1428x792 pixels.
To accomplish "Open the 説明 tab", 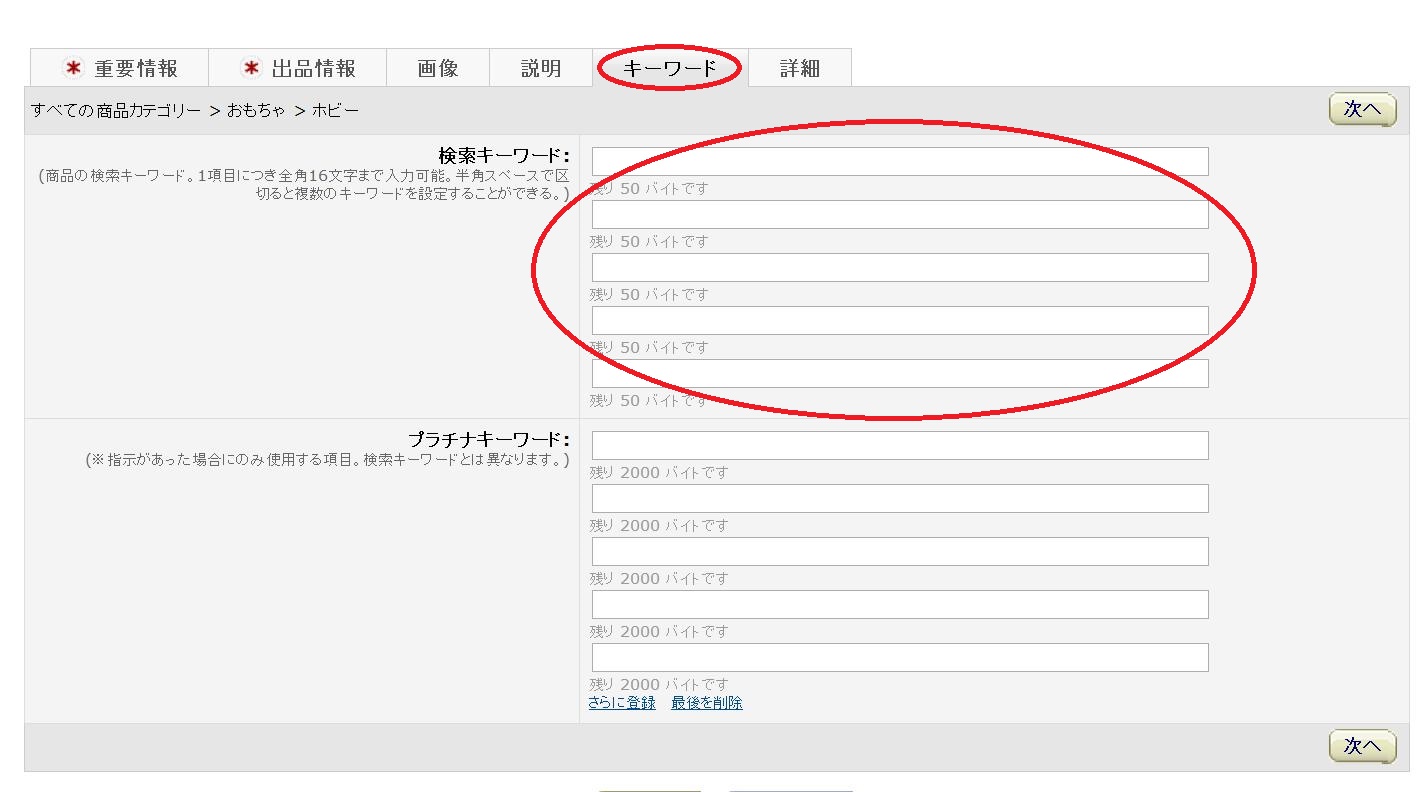I will point(540,67).
